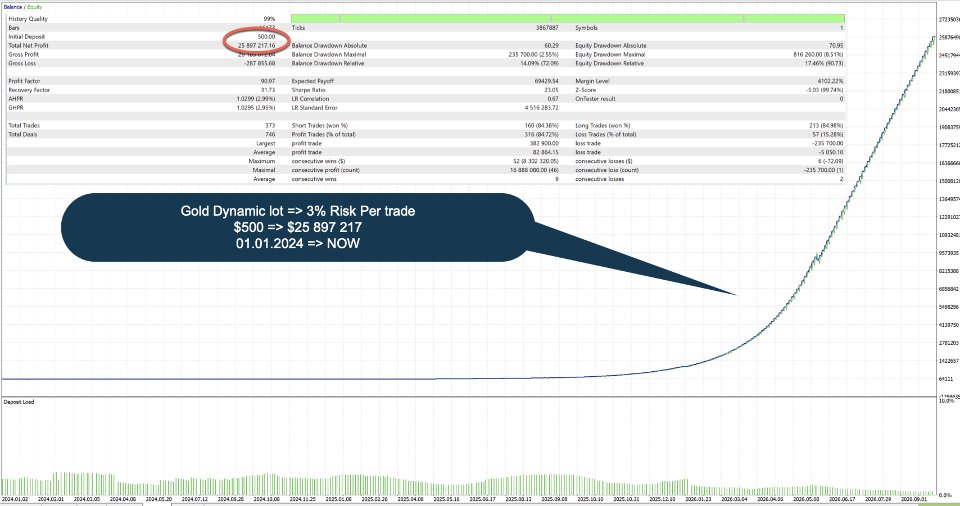Screen dimensions: 960x506
Task: Click the 69429.54 expected payoff value
Action: 546,81
